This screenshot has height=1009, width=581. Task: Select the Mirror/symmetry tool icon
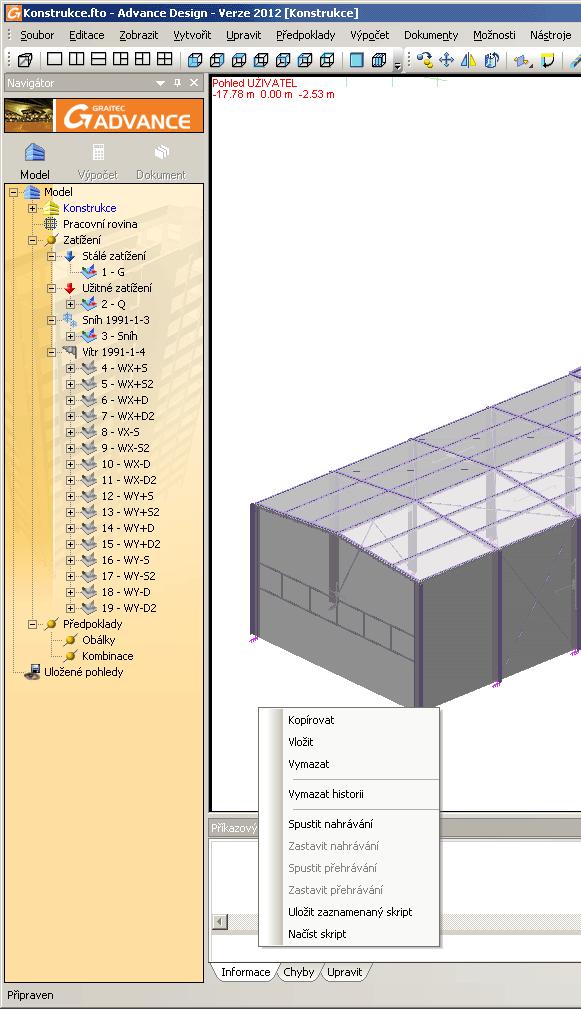tap(468, 60)
